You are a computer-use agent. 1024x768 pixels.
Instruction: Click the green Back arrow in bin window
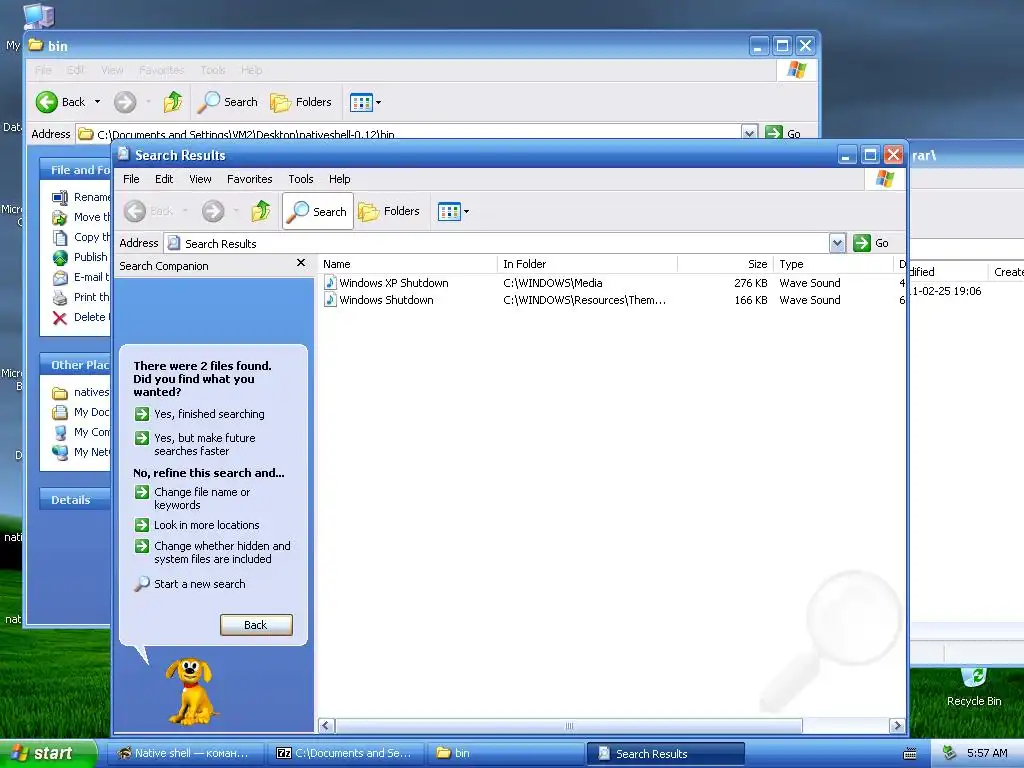coord(46,102)
